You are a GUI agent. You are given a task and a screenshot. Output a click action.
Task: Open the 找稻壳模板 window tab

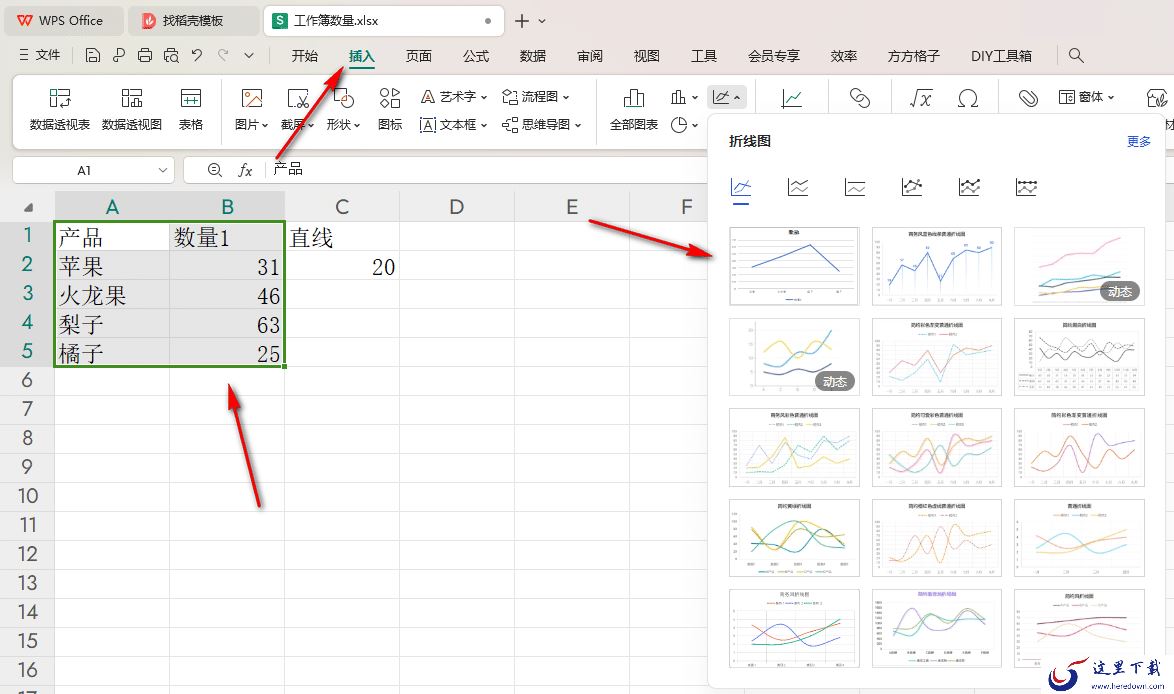click(x=193, y=21)
